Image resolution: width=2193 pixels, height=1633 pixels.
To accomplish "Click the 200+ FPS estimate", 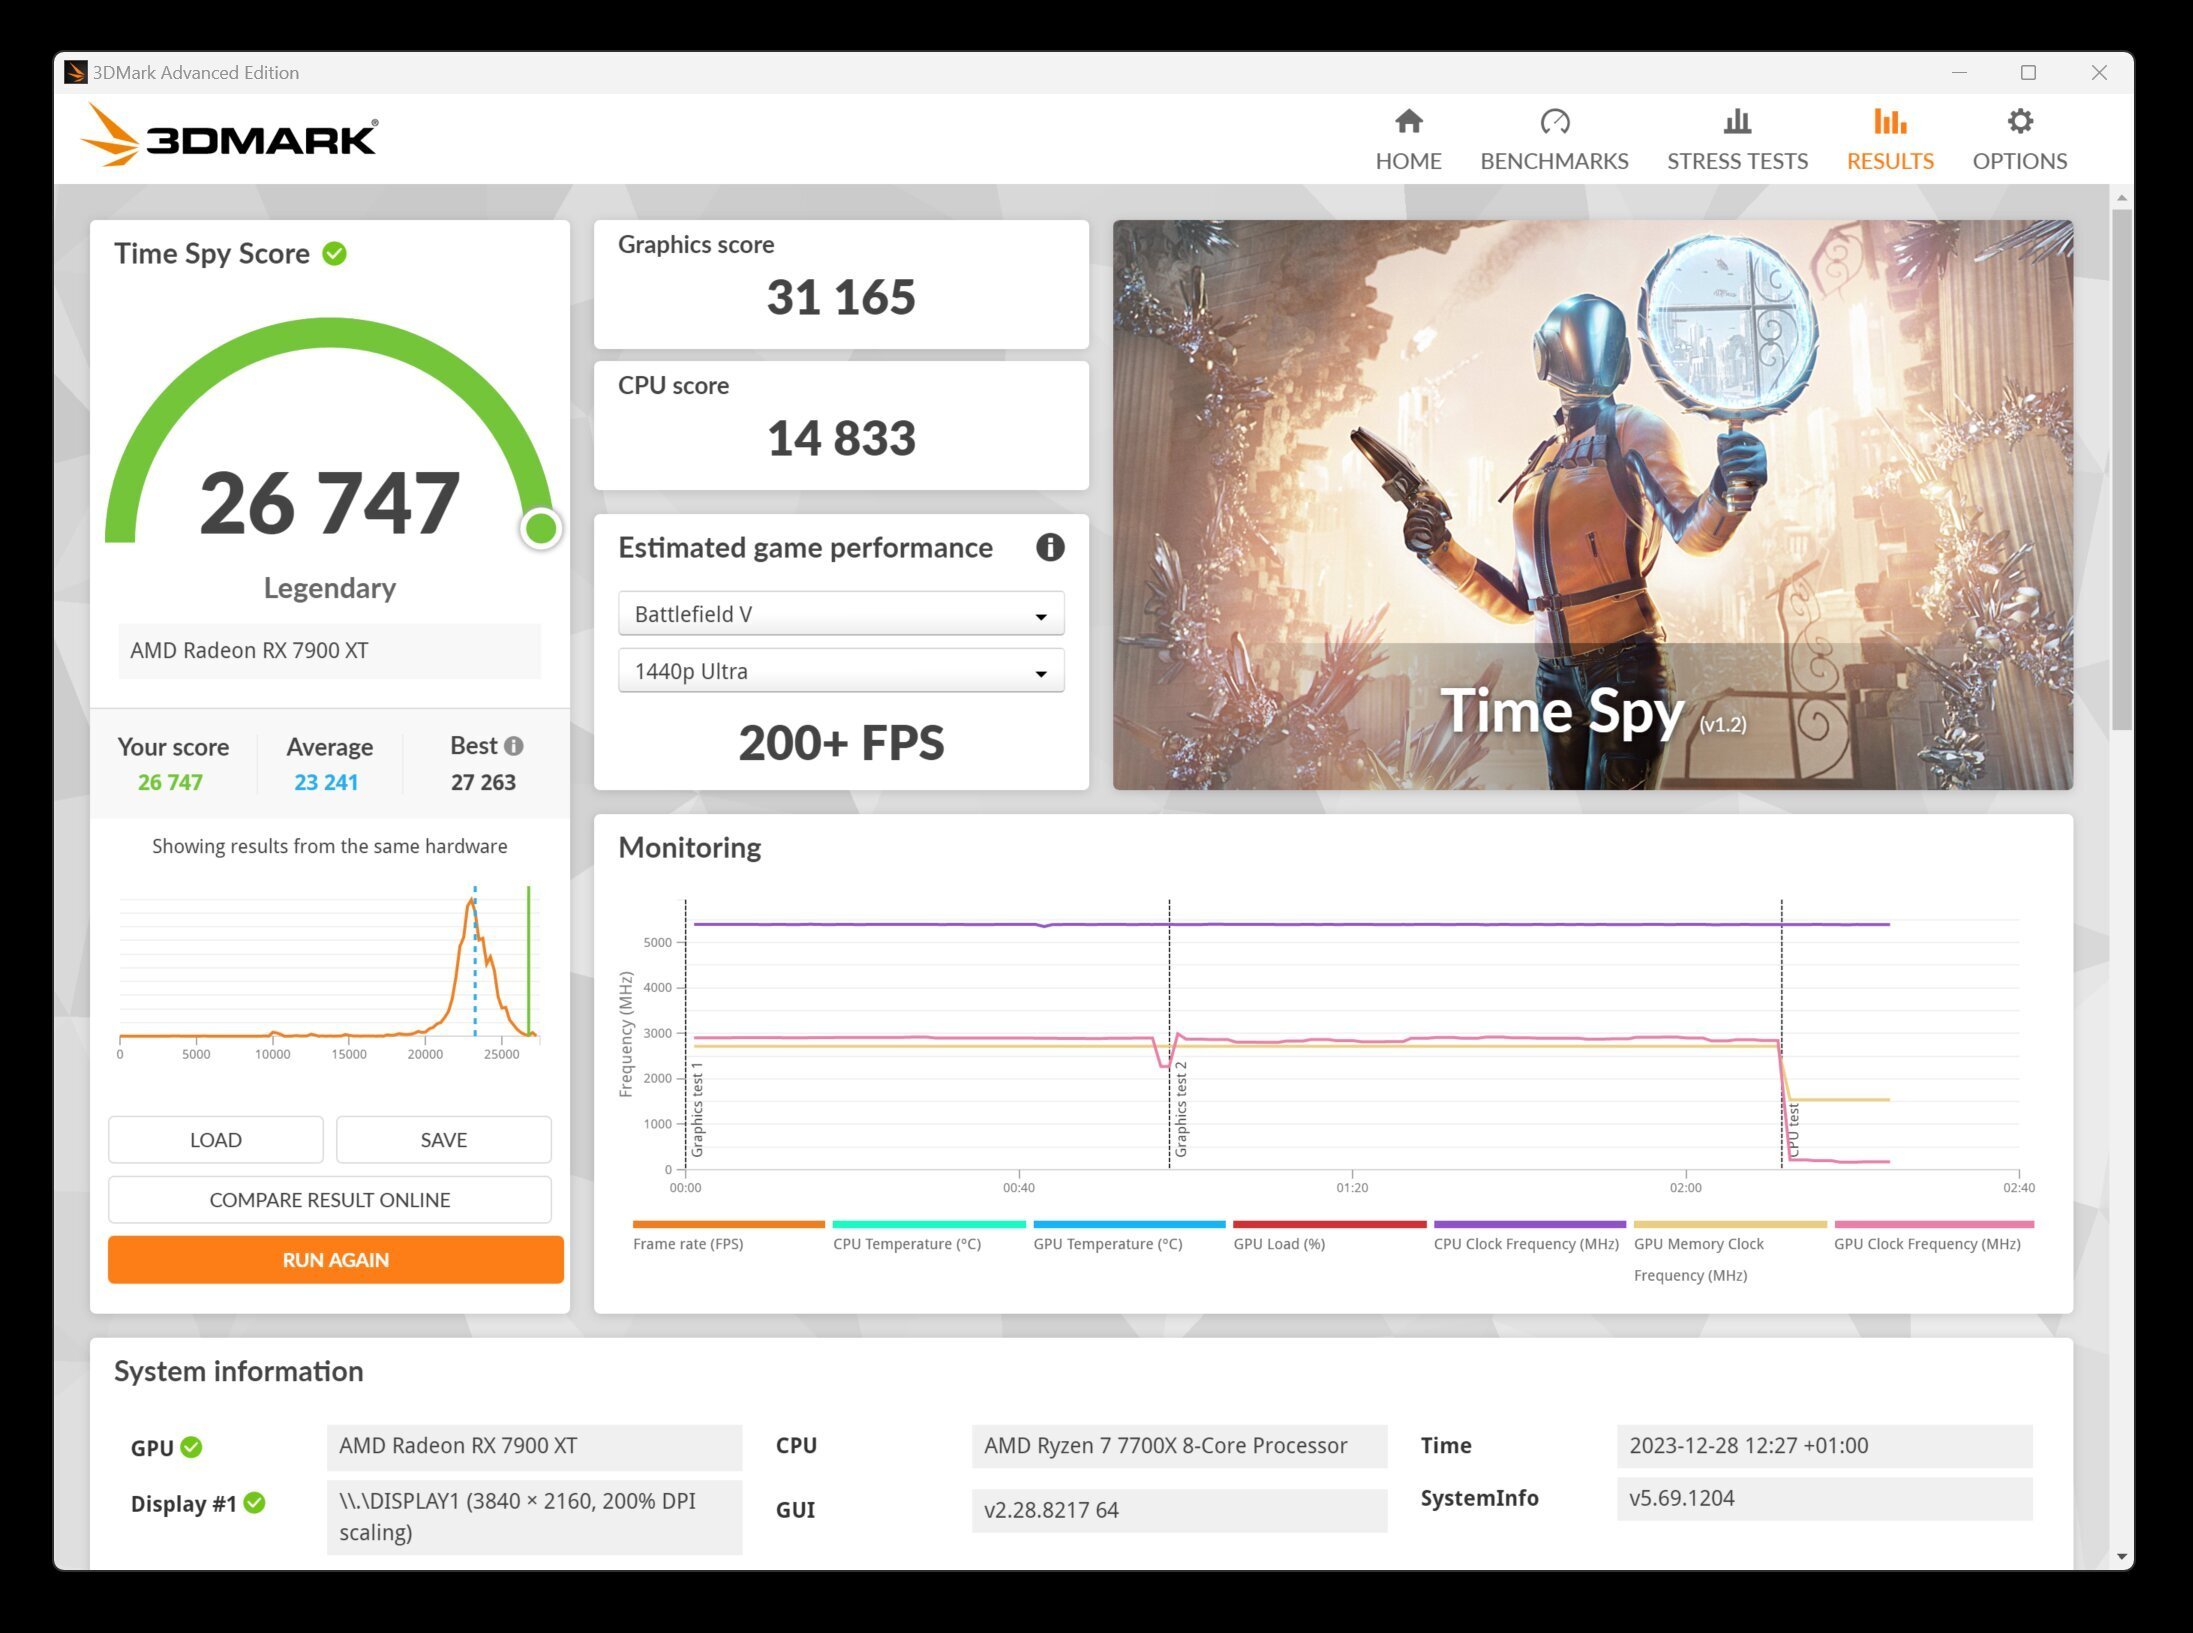I will (841, 743).
